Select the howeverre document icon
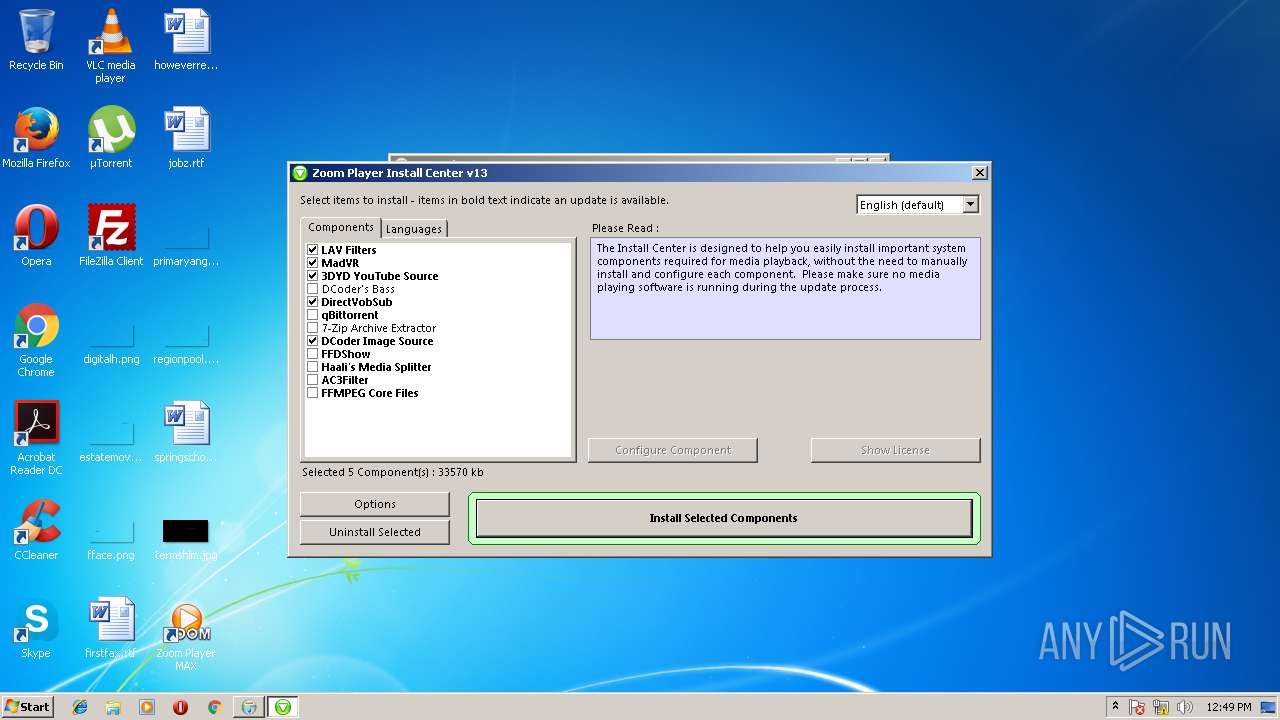This screenshot has height=720, width=1280. pyautogui.click(x=186, y=40)
